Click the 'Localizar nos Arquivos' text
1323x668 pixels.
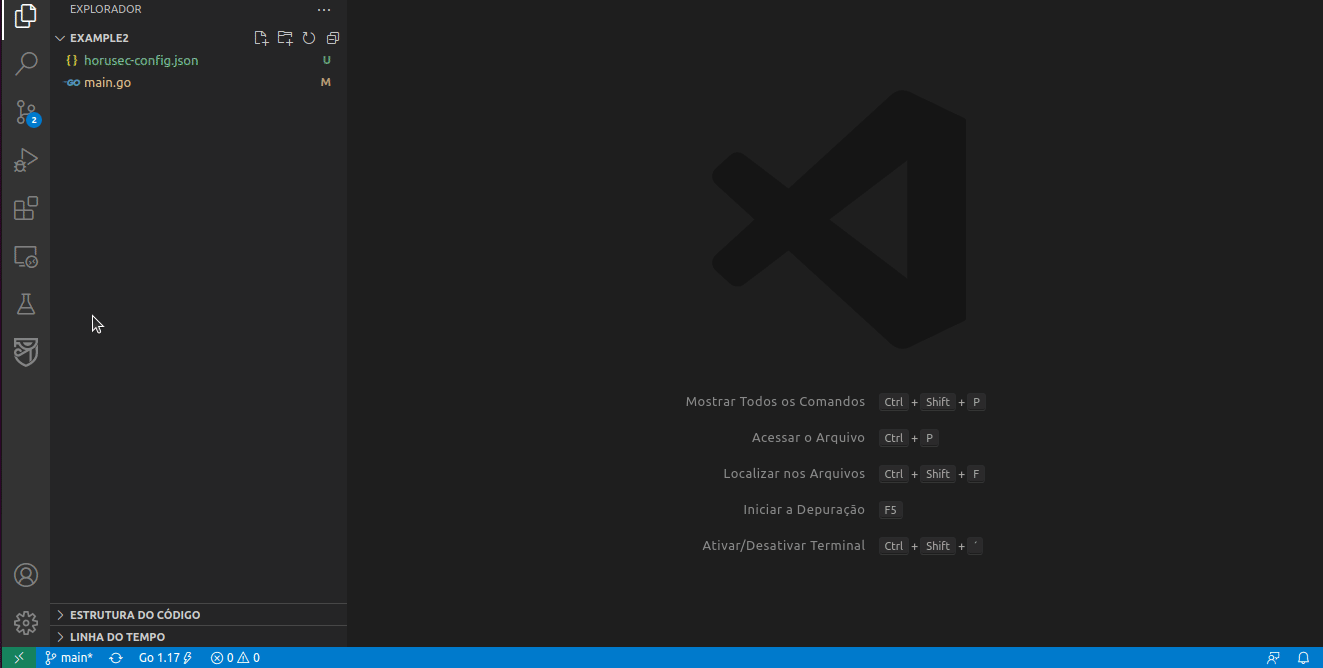tap(794, 473)
